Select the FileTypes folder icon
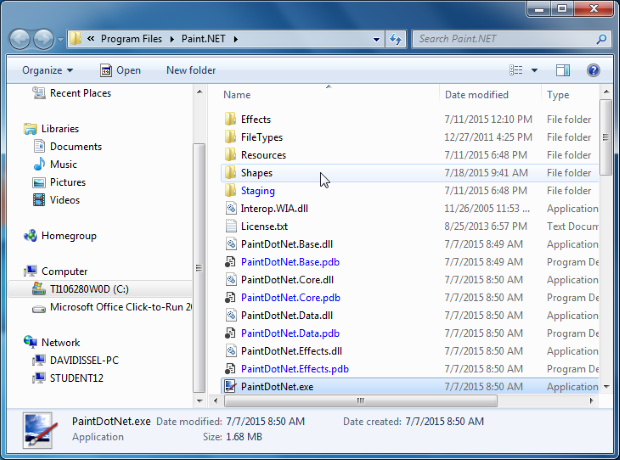This screenshot has width=620, height=460. click(x=231, y=137)
